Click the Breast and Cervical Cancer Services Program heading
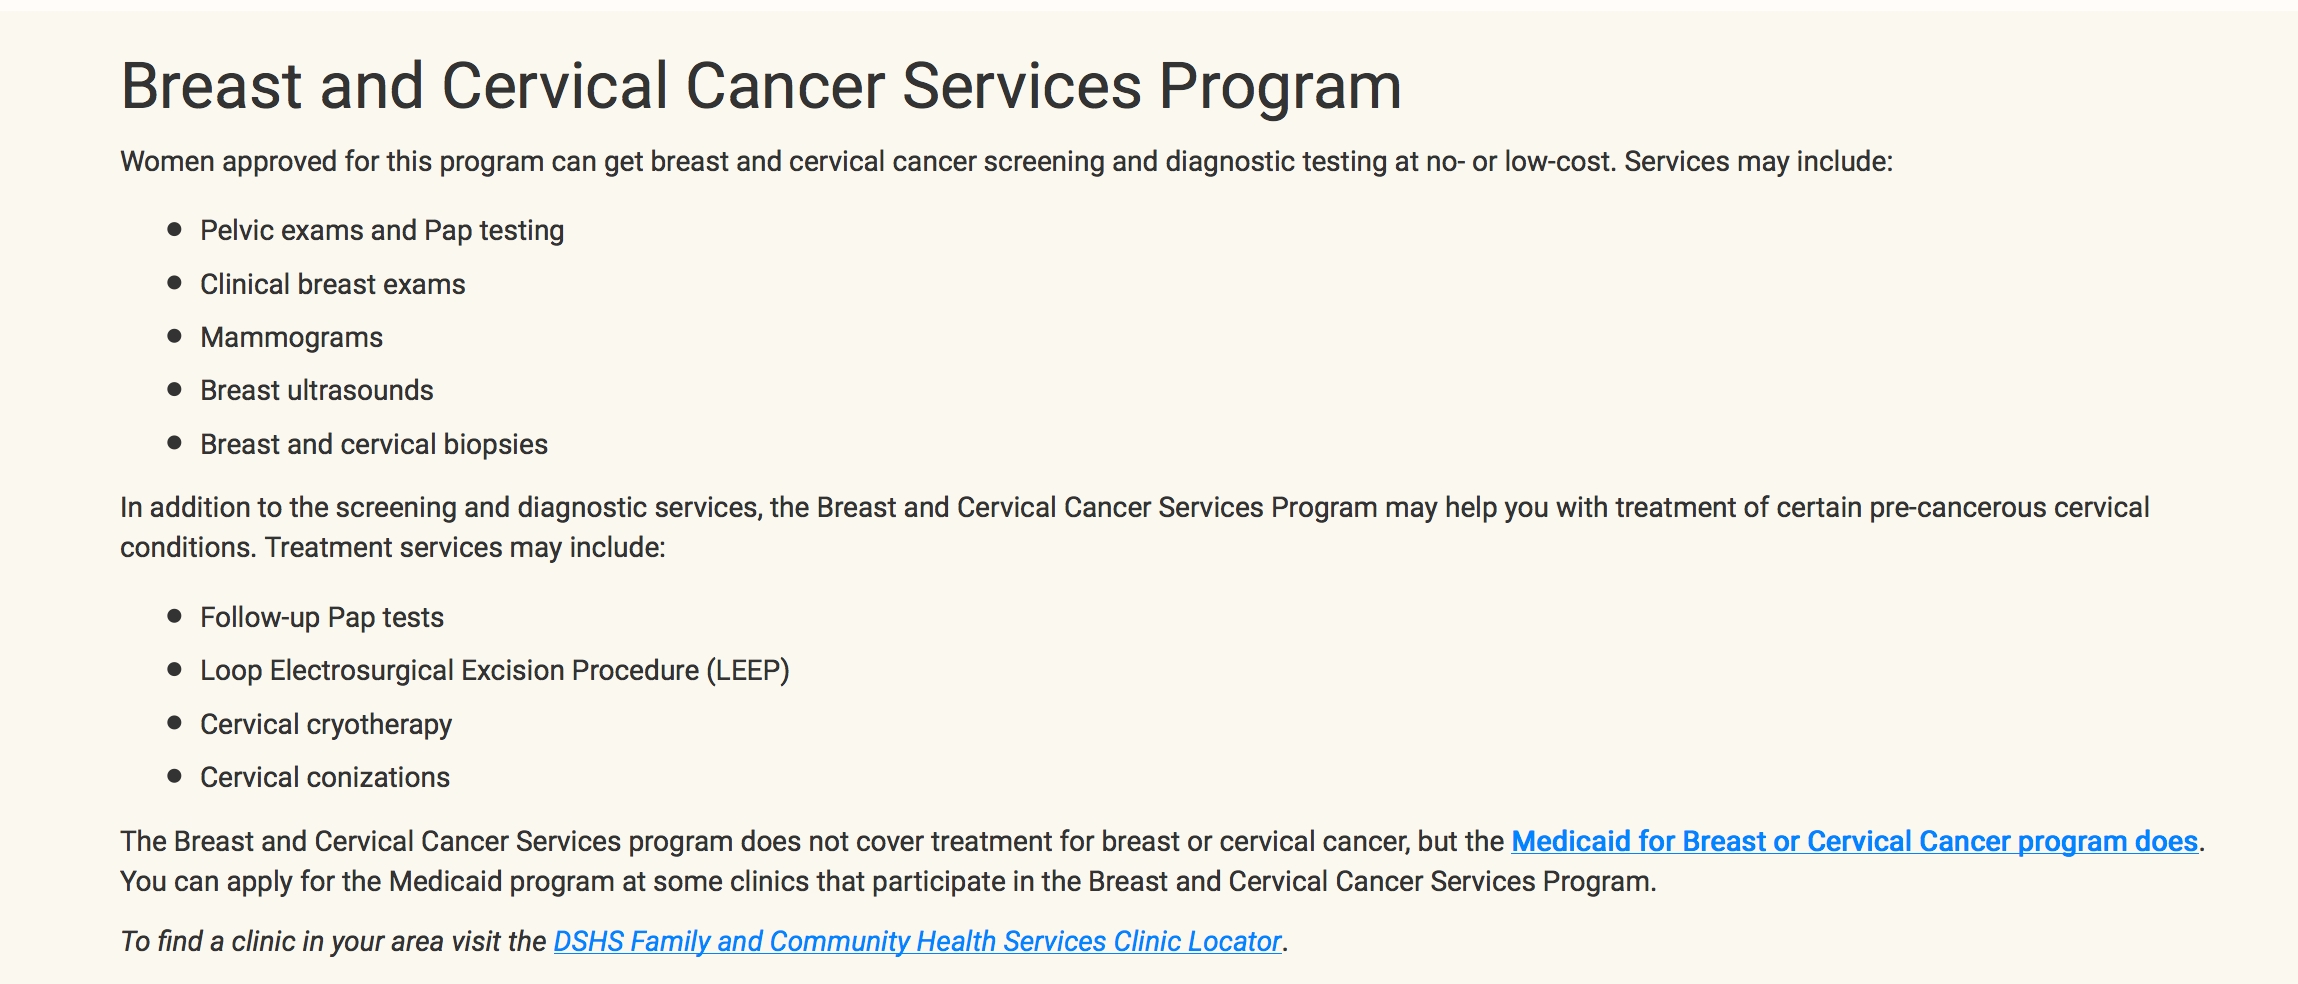 point(761,87)
